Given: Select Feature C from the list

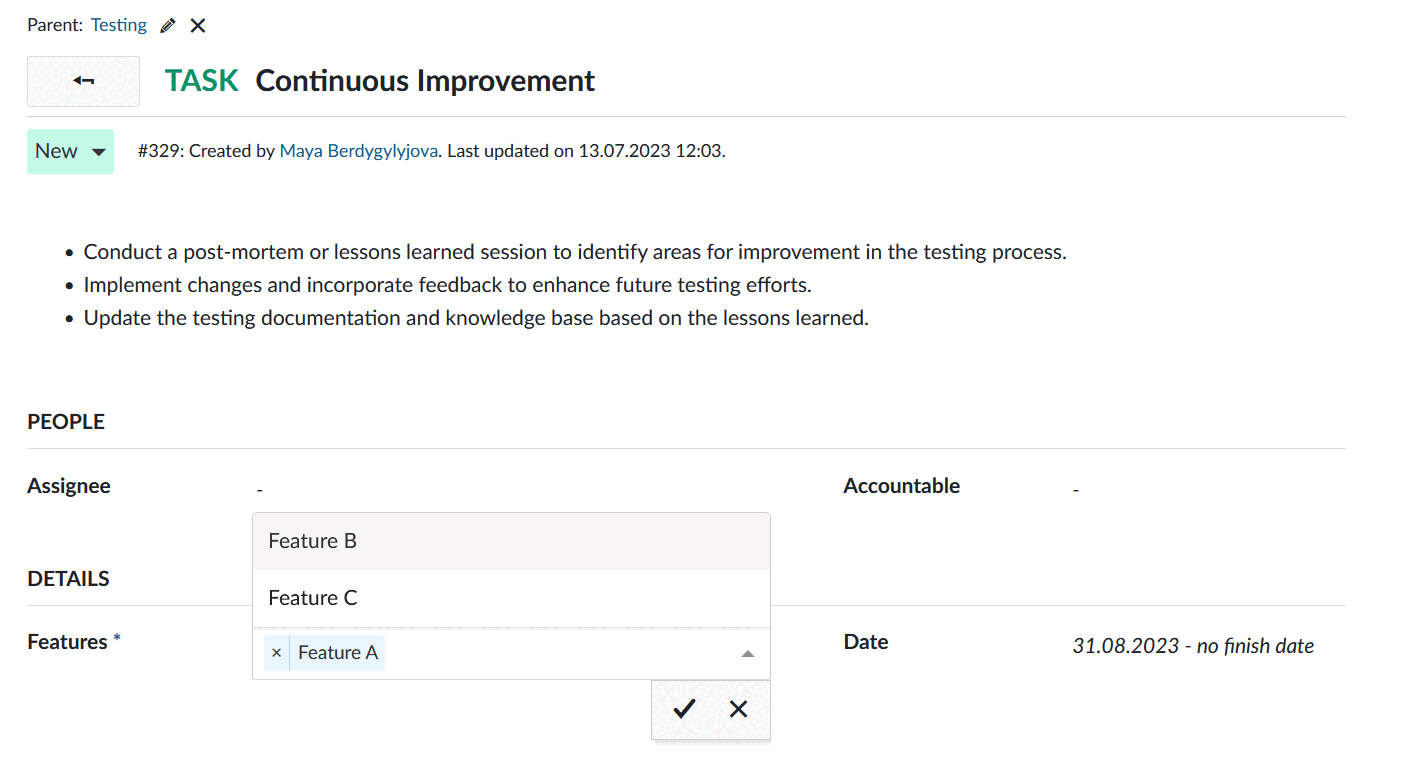Looking at the screenshot, I should click(x=313, y=597).
